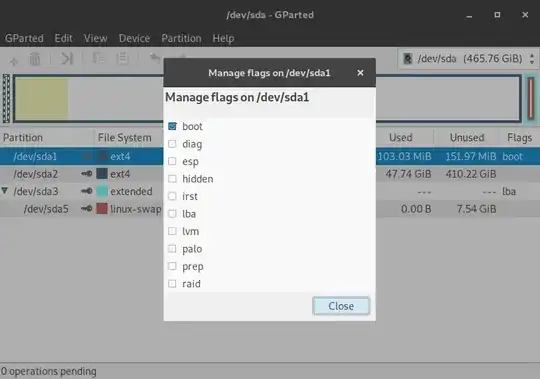Select the /dev/sda2 partition row

click(270, 174)
